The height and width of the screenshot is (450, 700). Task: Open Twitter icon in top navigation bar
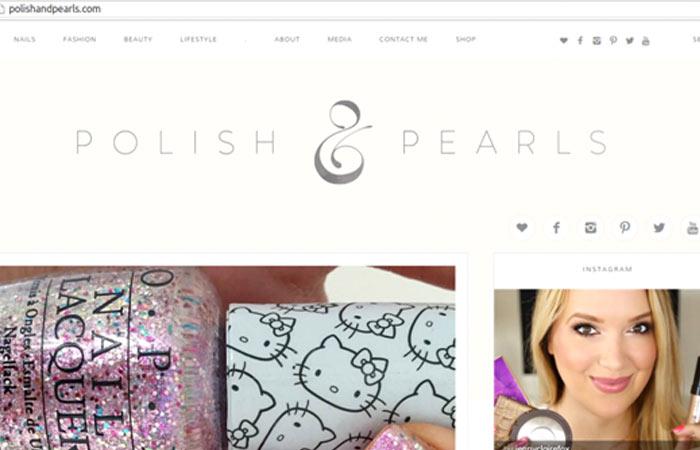tap(630, 41)
